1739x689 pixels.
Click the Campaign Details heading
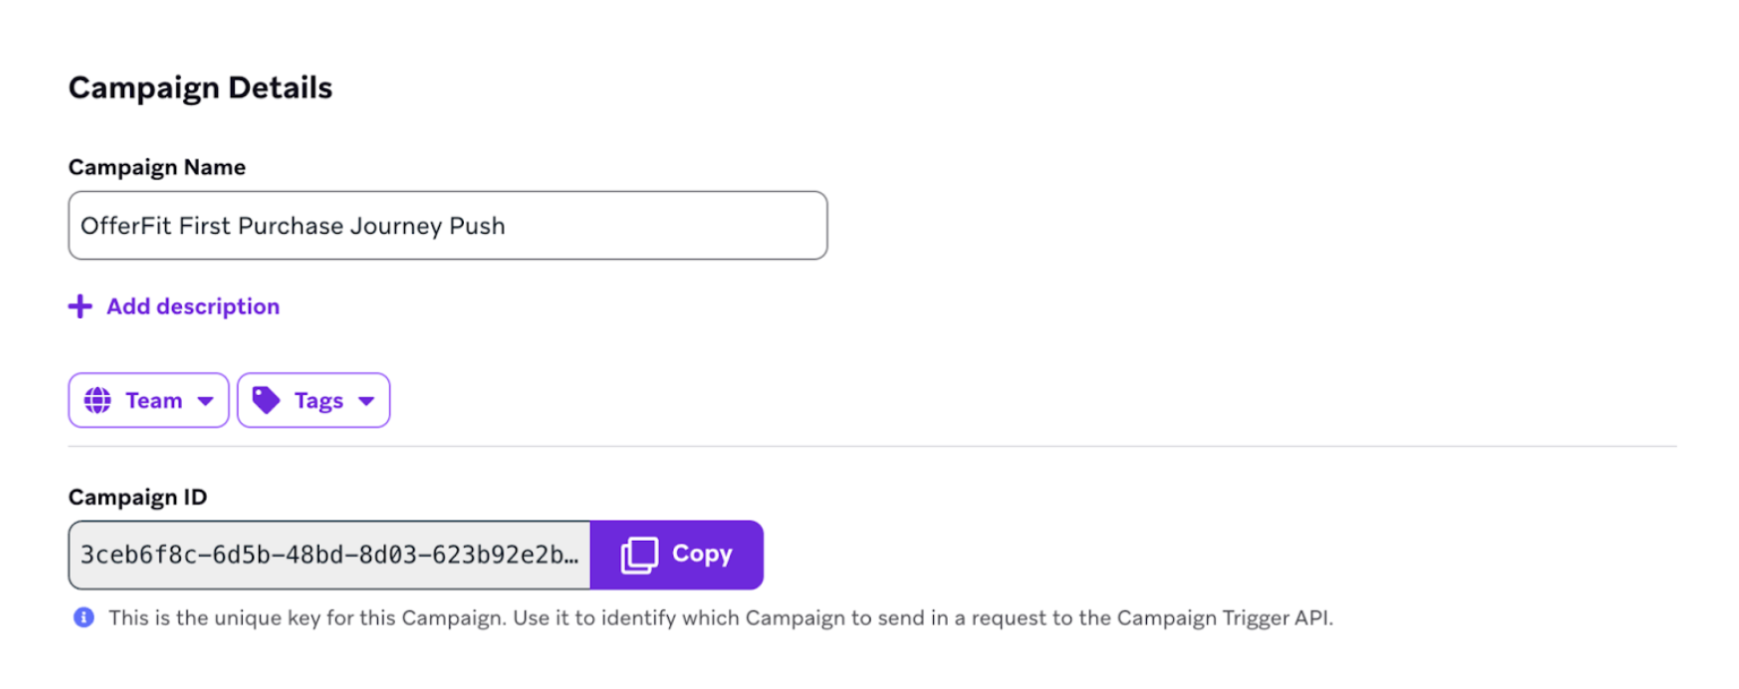click(x=200, y=88)
